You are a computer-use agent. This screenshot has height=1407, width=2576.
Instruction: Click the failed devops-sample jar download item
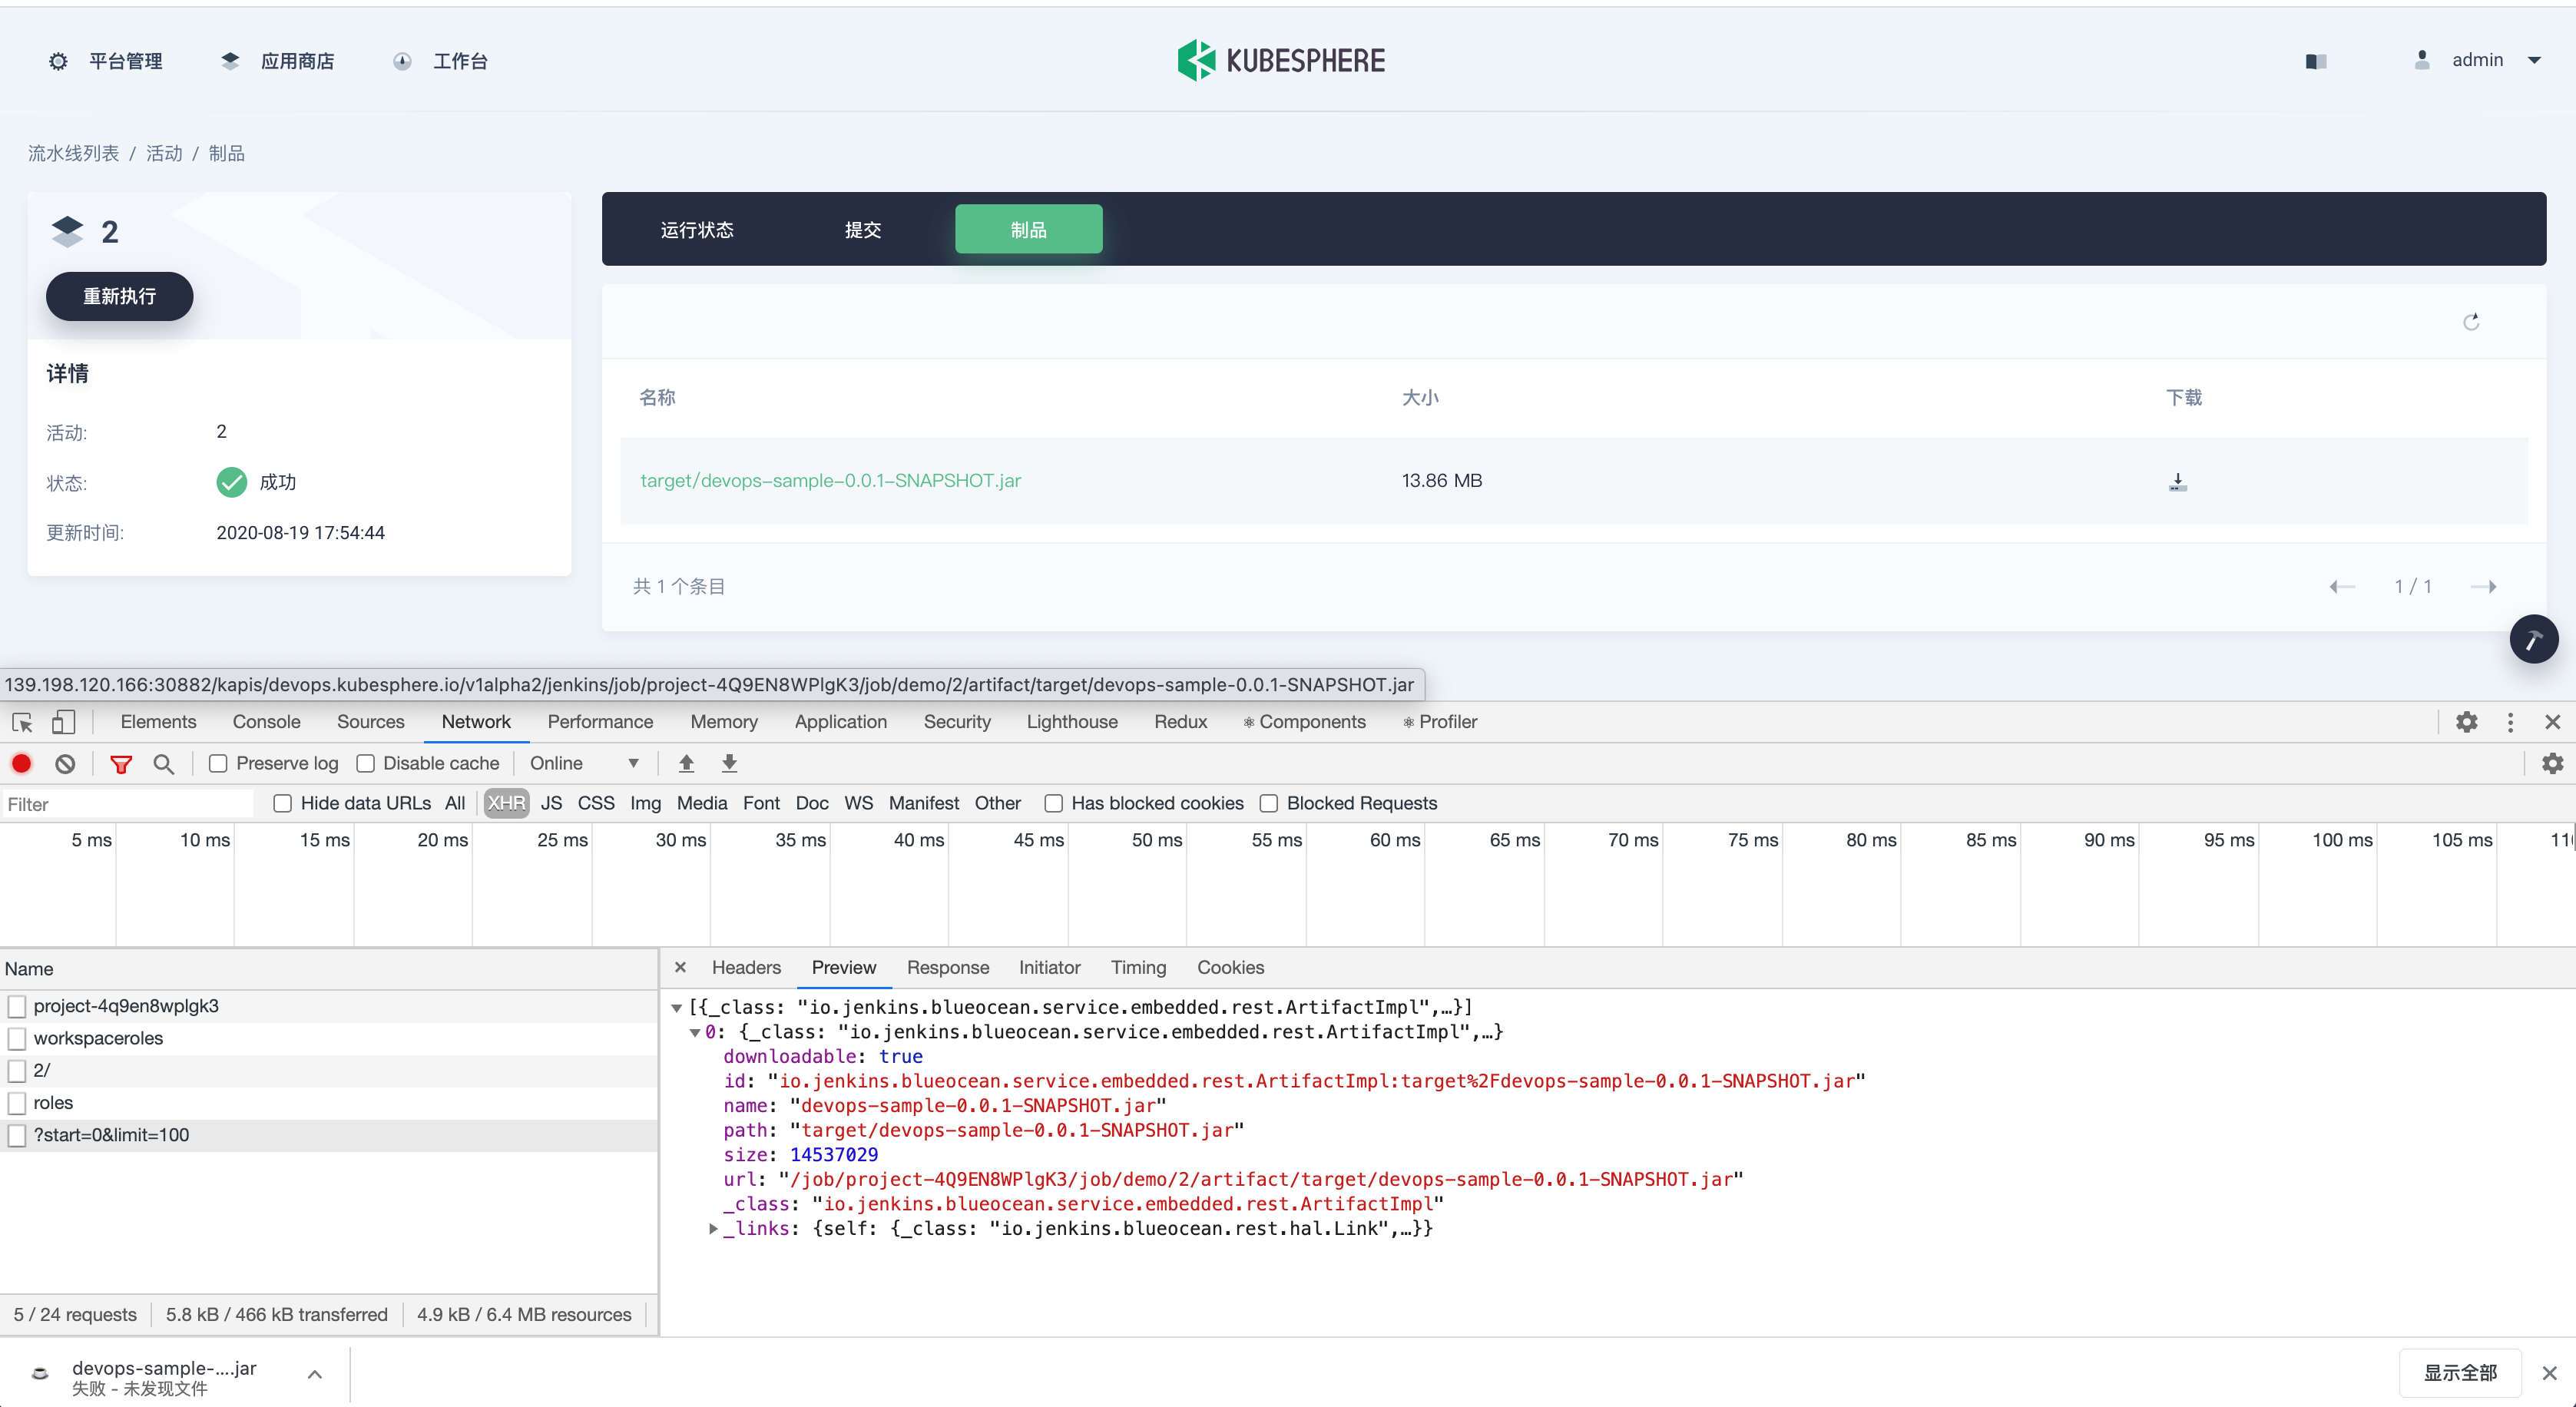tap(164, 1377)
